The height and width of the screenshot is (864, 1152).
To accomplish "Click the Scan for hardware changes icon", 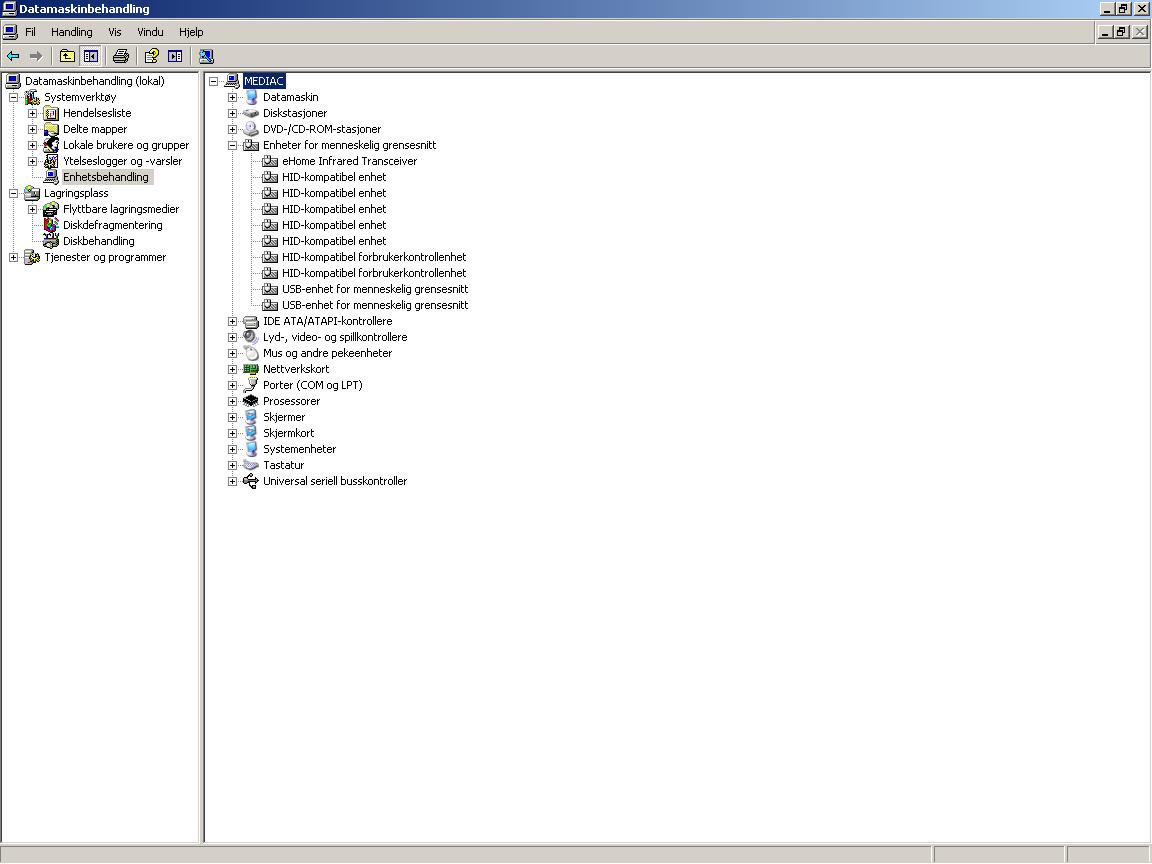I will click(x=206, y=56).
